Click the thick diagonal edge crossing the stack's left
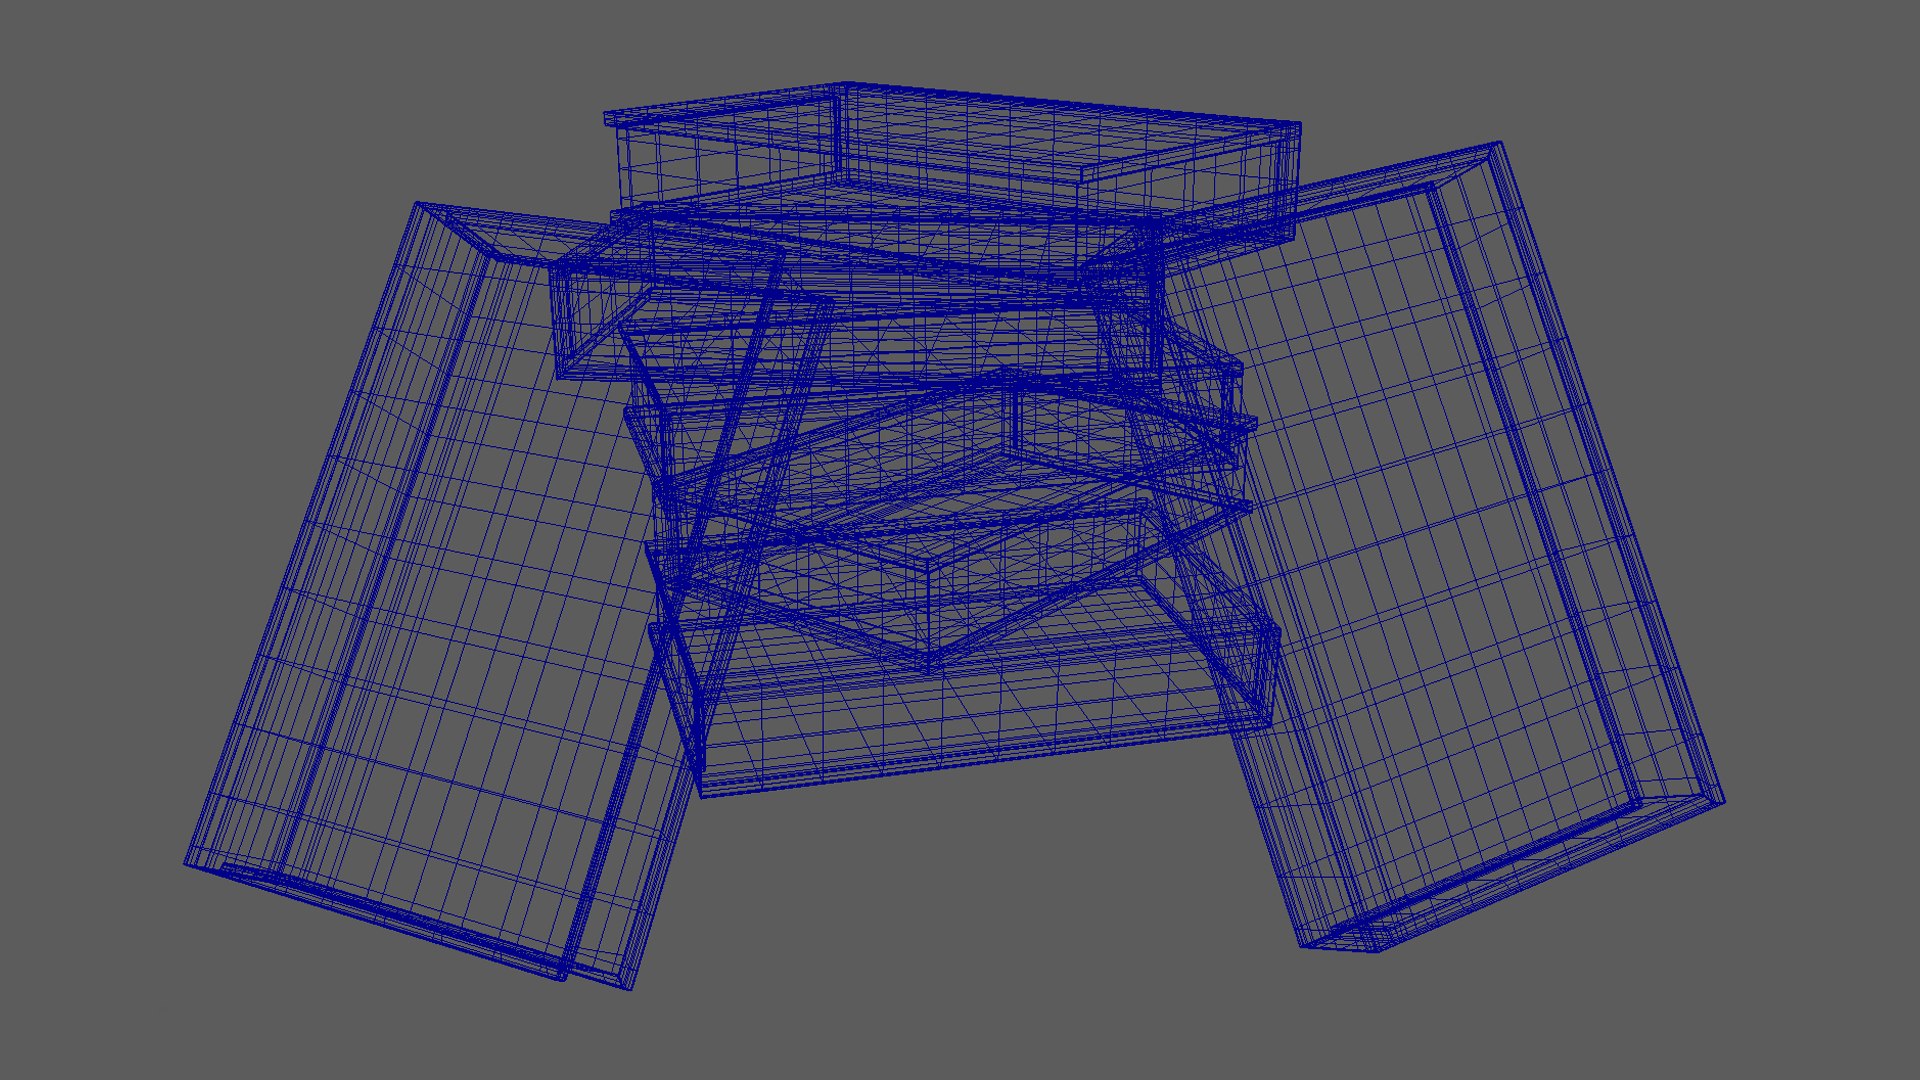The image size is (1920, 1080). [742, 400]
